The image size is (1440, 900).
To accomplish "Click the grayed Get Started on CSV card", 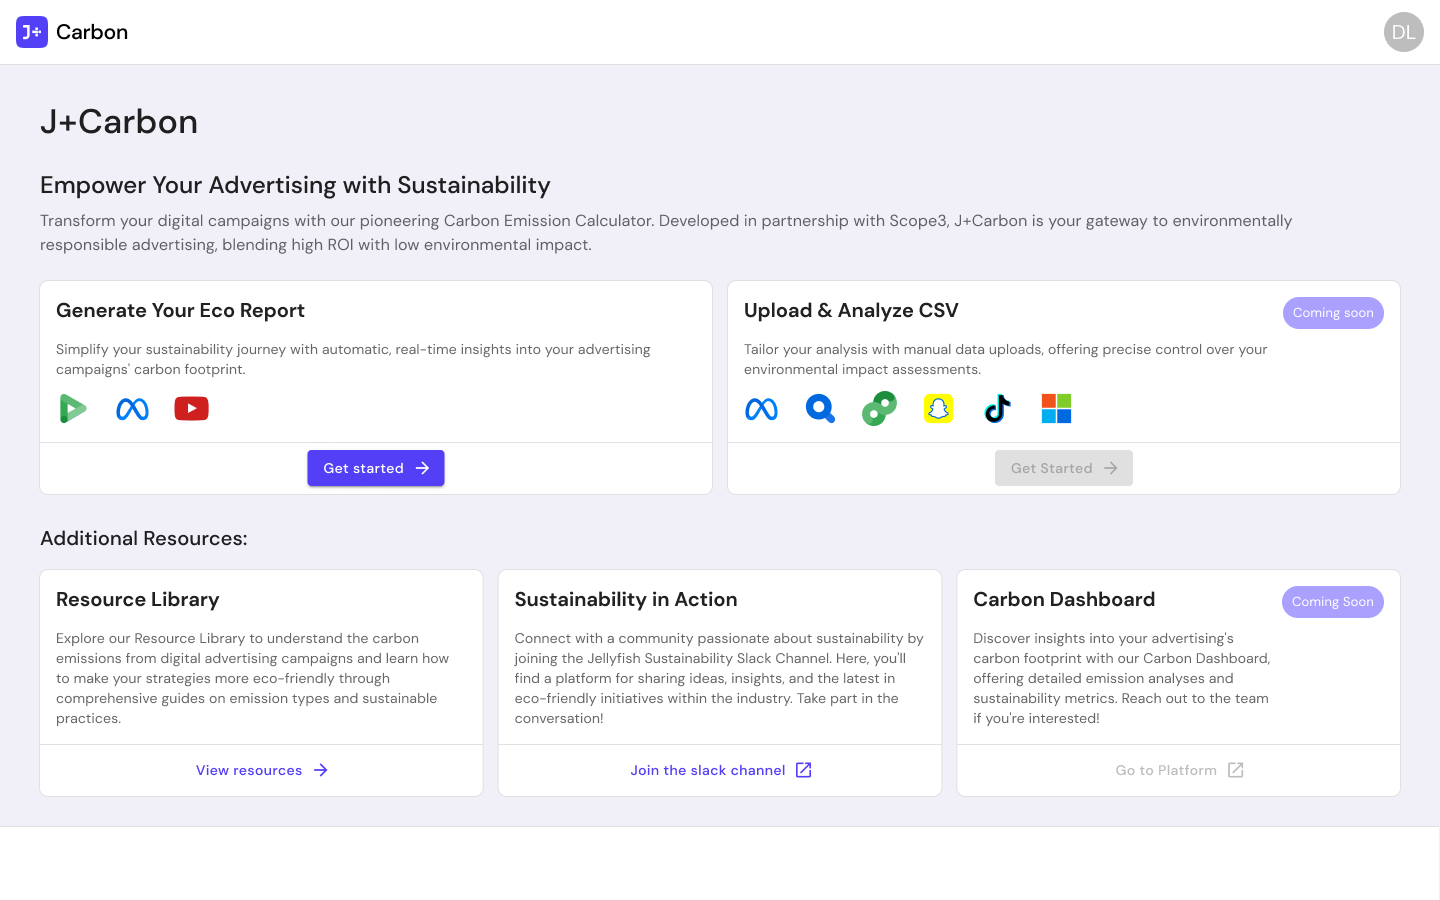I will click(x=1064, y=468).
